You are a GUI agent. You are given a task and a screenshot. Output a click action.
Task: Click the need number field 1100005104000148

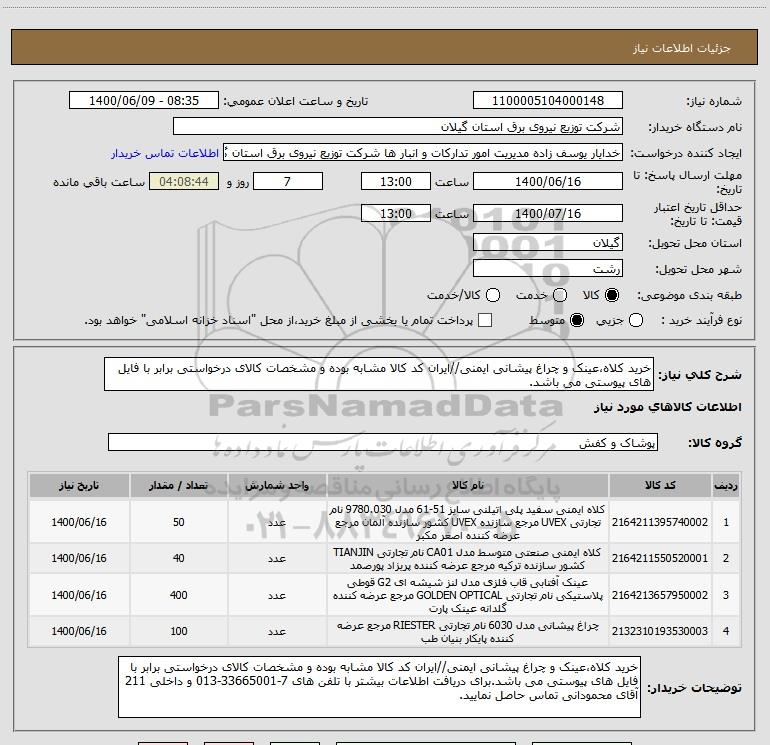point(548,100)
